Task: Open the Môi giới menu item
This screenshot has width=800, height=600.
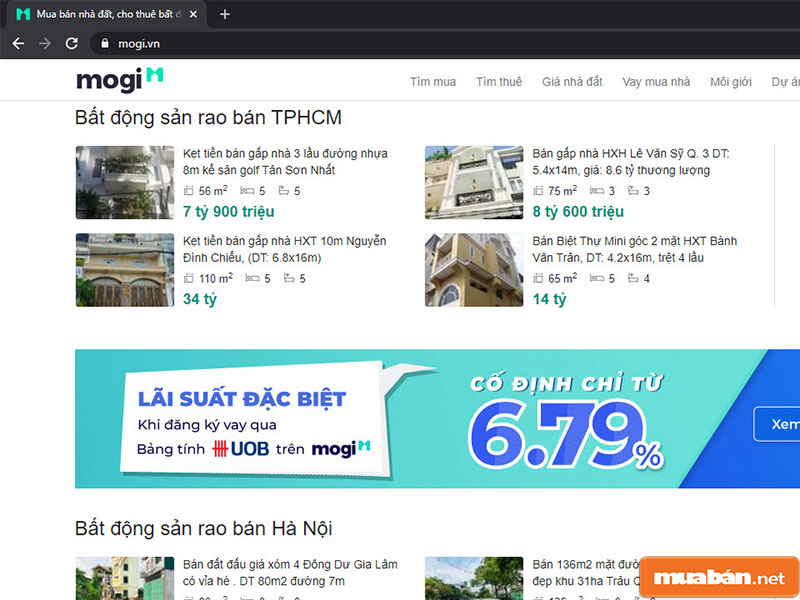Action: pyautogui.click(x=731, y=82)
